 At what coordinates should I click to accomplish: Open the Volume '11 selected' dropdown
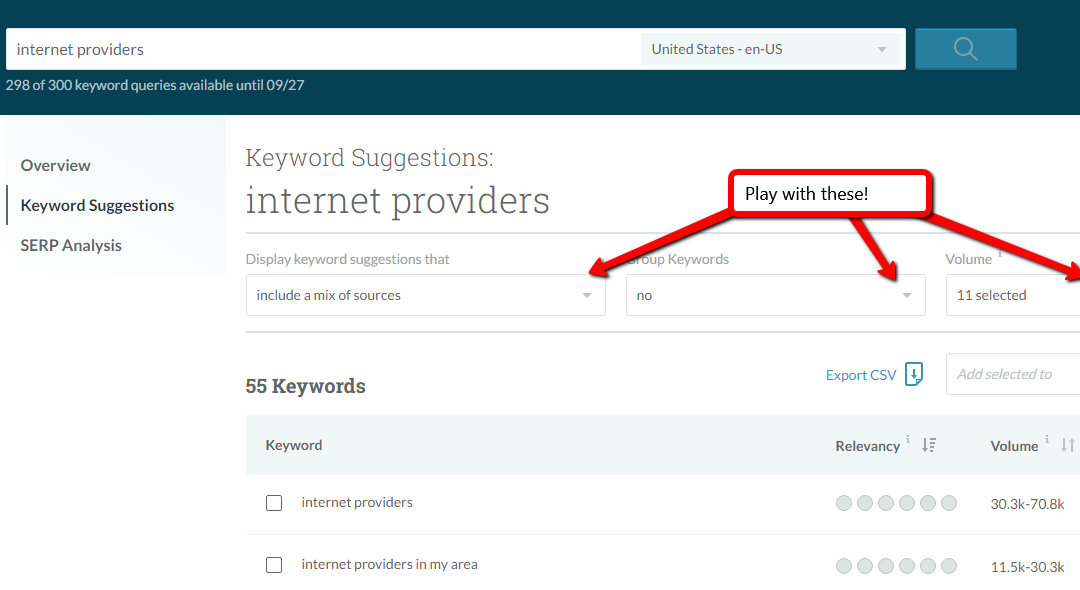(1012, 295)
